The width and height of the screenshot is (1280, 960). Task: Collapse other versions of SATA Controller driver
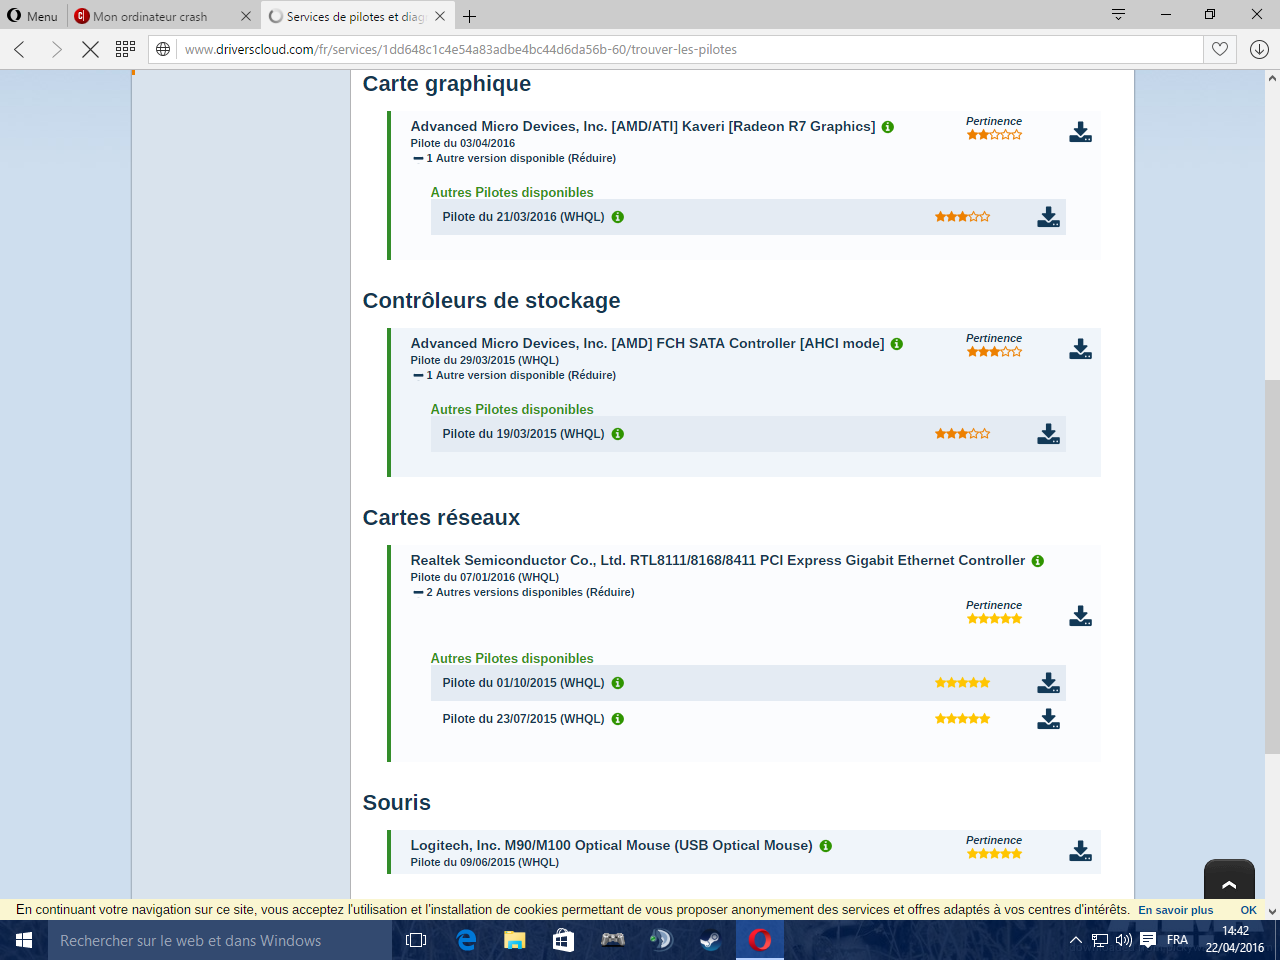coord(515,375)
